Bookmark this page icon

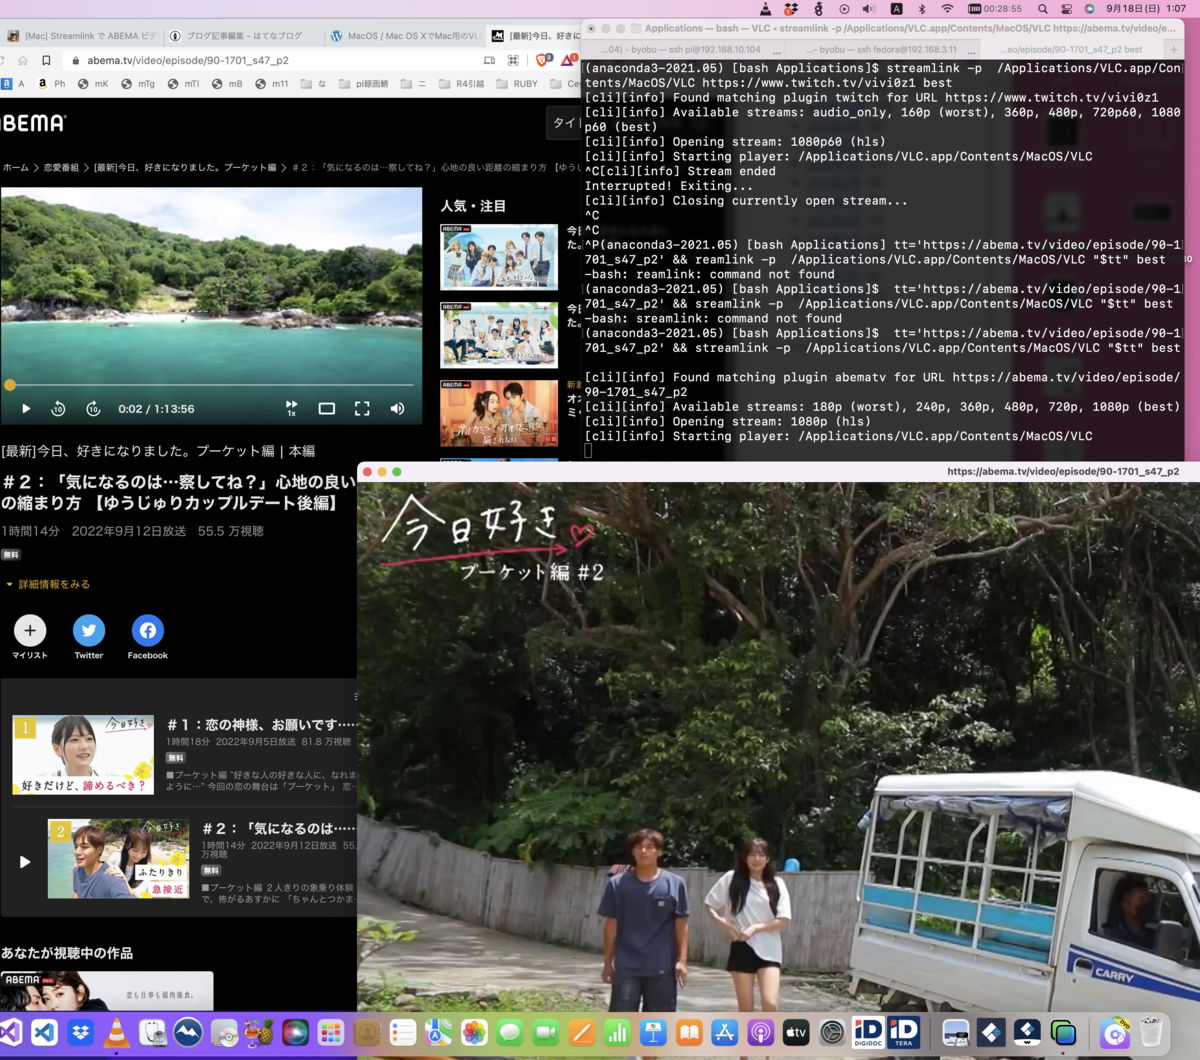46,60
